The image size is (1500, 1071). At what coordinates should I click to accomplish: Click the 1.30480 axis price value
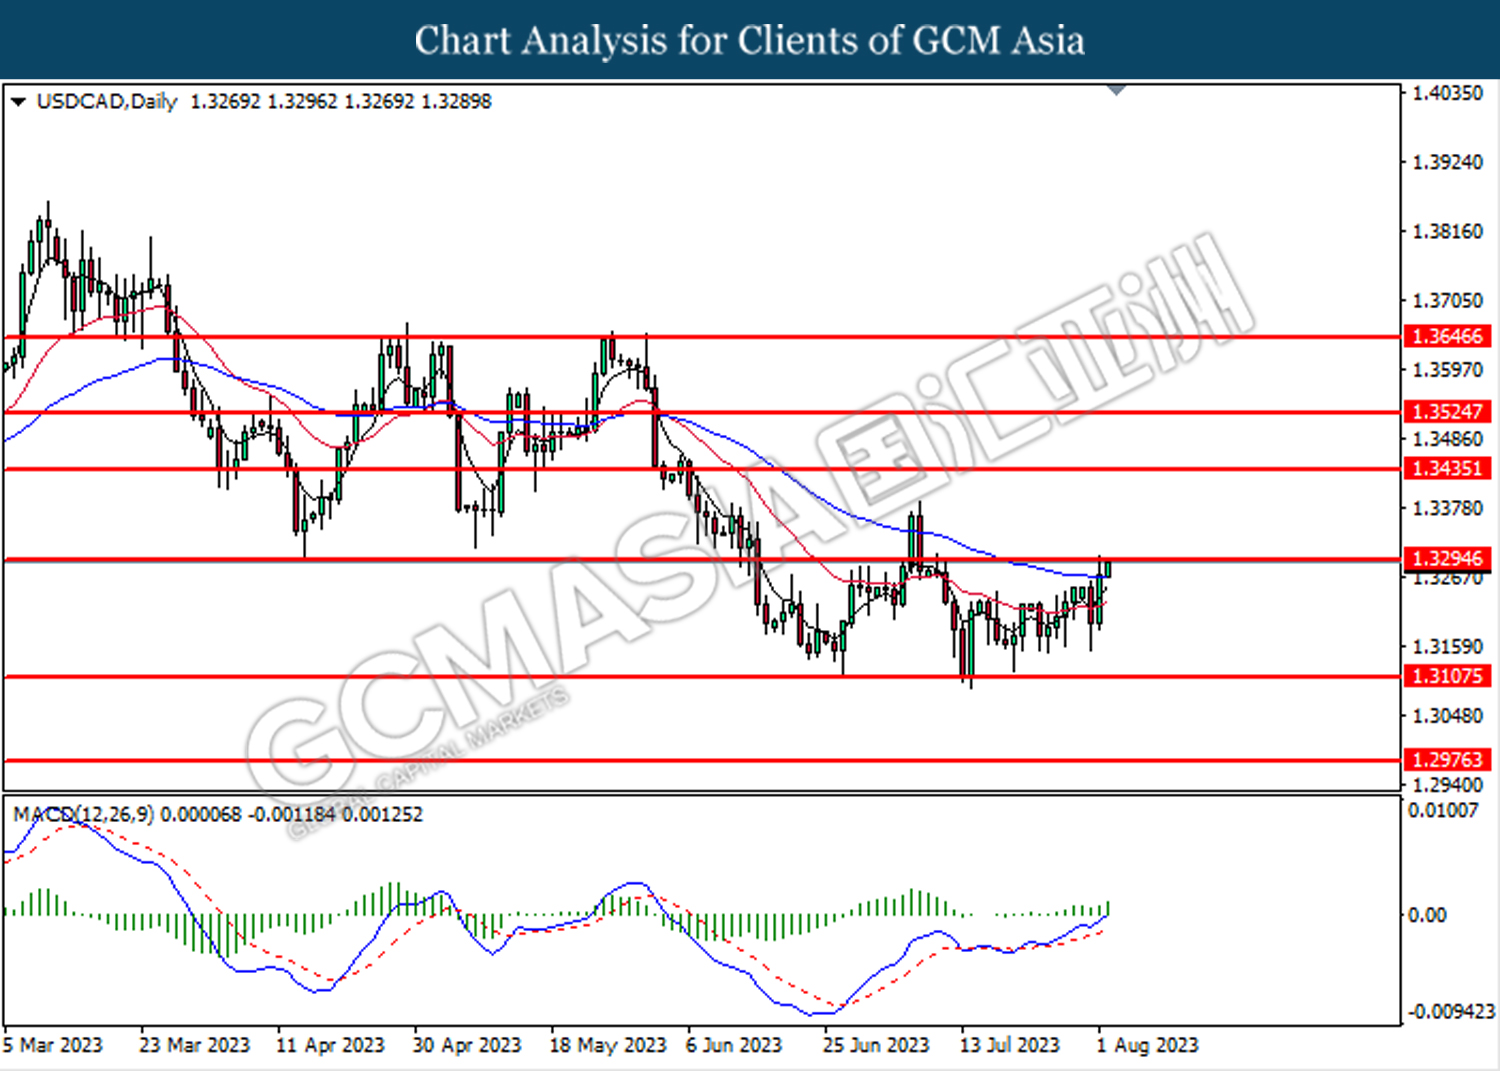click(1447, 715)
